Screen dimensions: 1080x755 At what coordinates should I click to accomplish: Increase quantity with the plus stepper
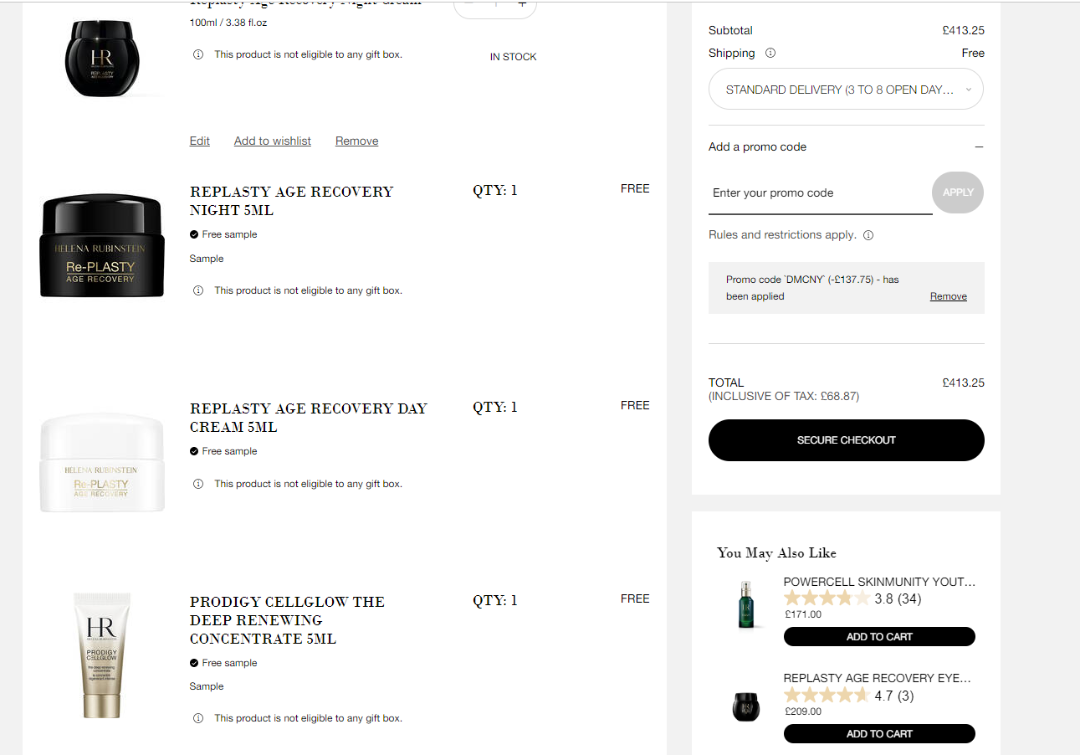(522, 4)
